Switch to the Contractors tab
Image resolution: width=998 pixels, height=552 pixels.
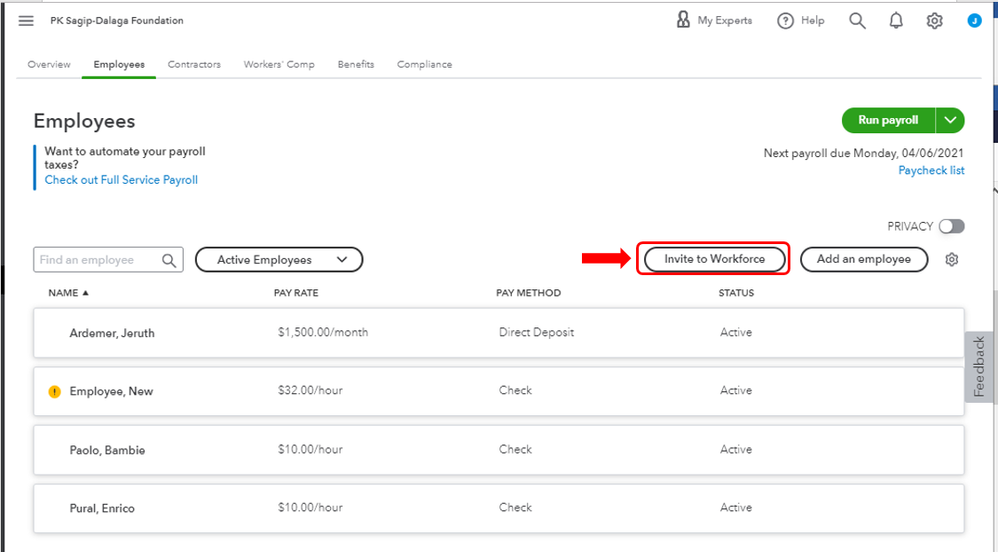(194, 65)
